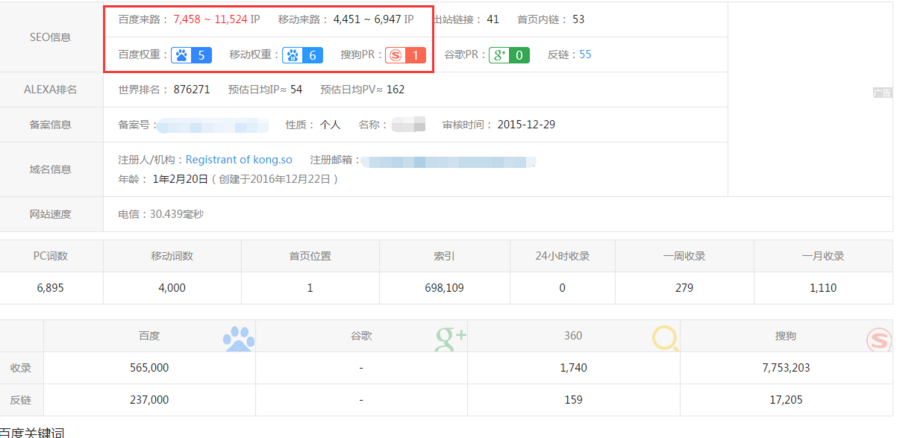
Task: Click the 反链 row label in bottom table
Action: pyautogui.click(x=21, y=400)
